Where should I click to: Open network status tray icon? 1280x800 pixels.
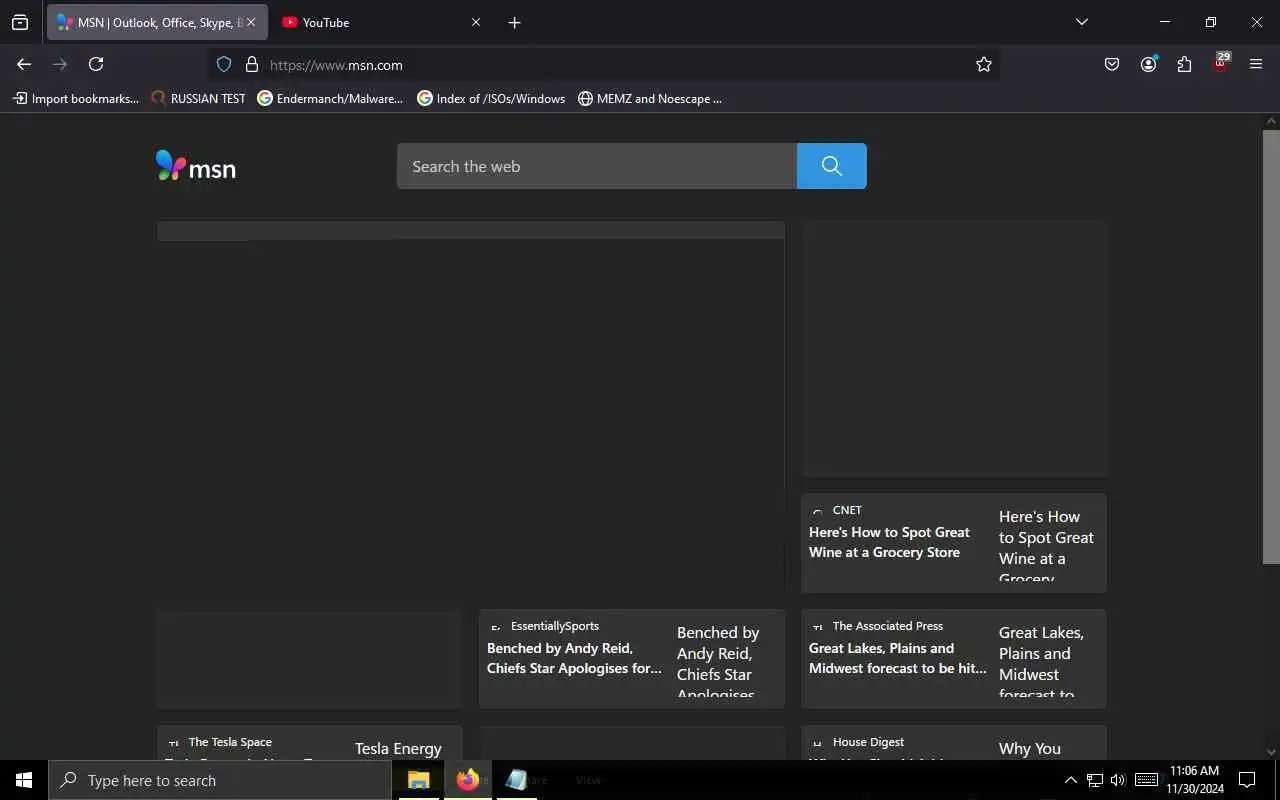click(x=1095, y=780)
